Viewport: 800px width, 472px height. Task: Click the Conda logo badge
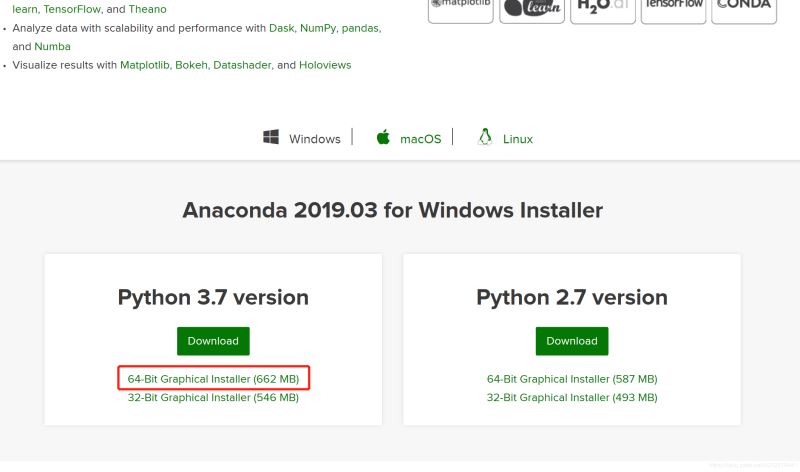coord(743,8)
